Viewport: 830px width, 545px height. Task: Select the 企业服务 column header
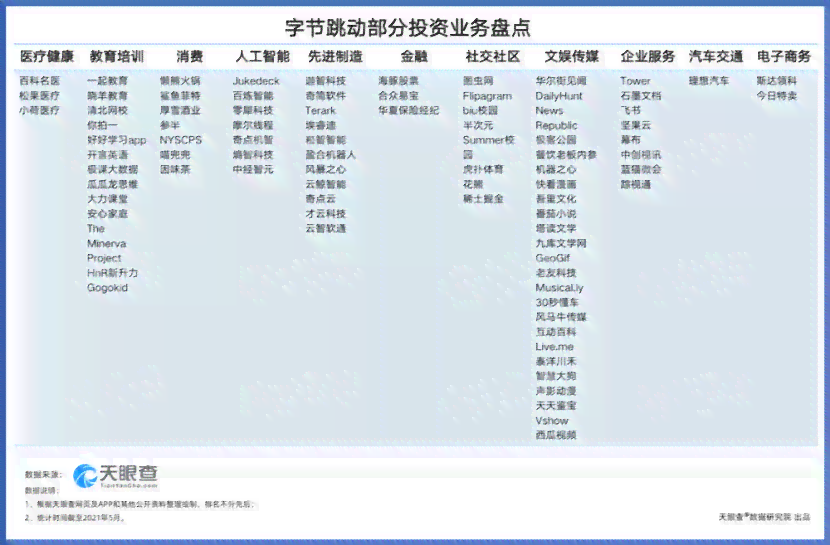647,56
